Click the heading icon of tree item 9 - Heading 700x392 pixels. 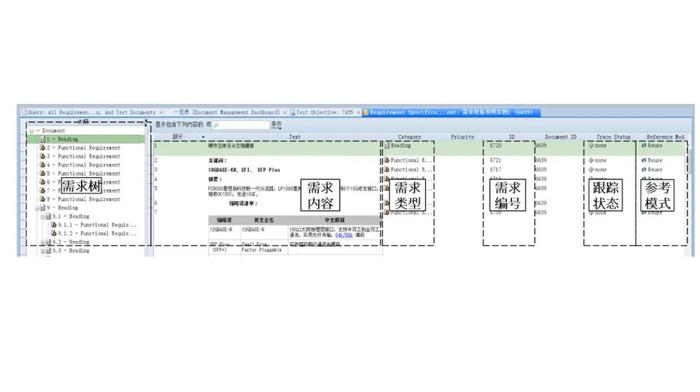43,208
